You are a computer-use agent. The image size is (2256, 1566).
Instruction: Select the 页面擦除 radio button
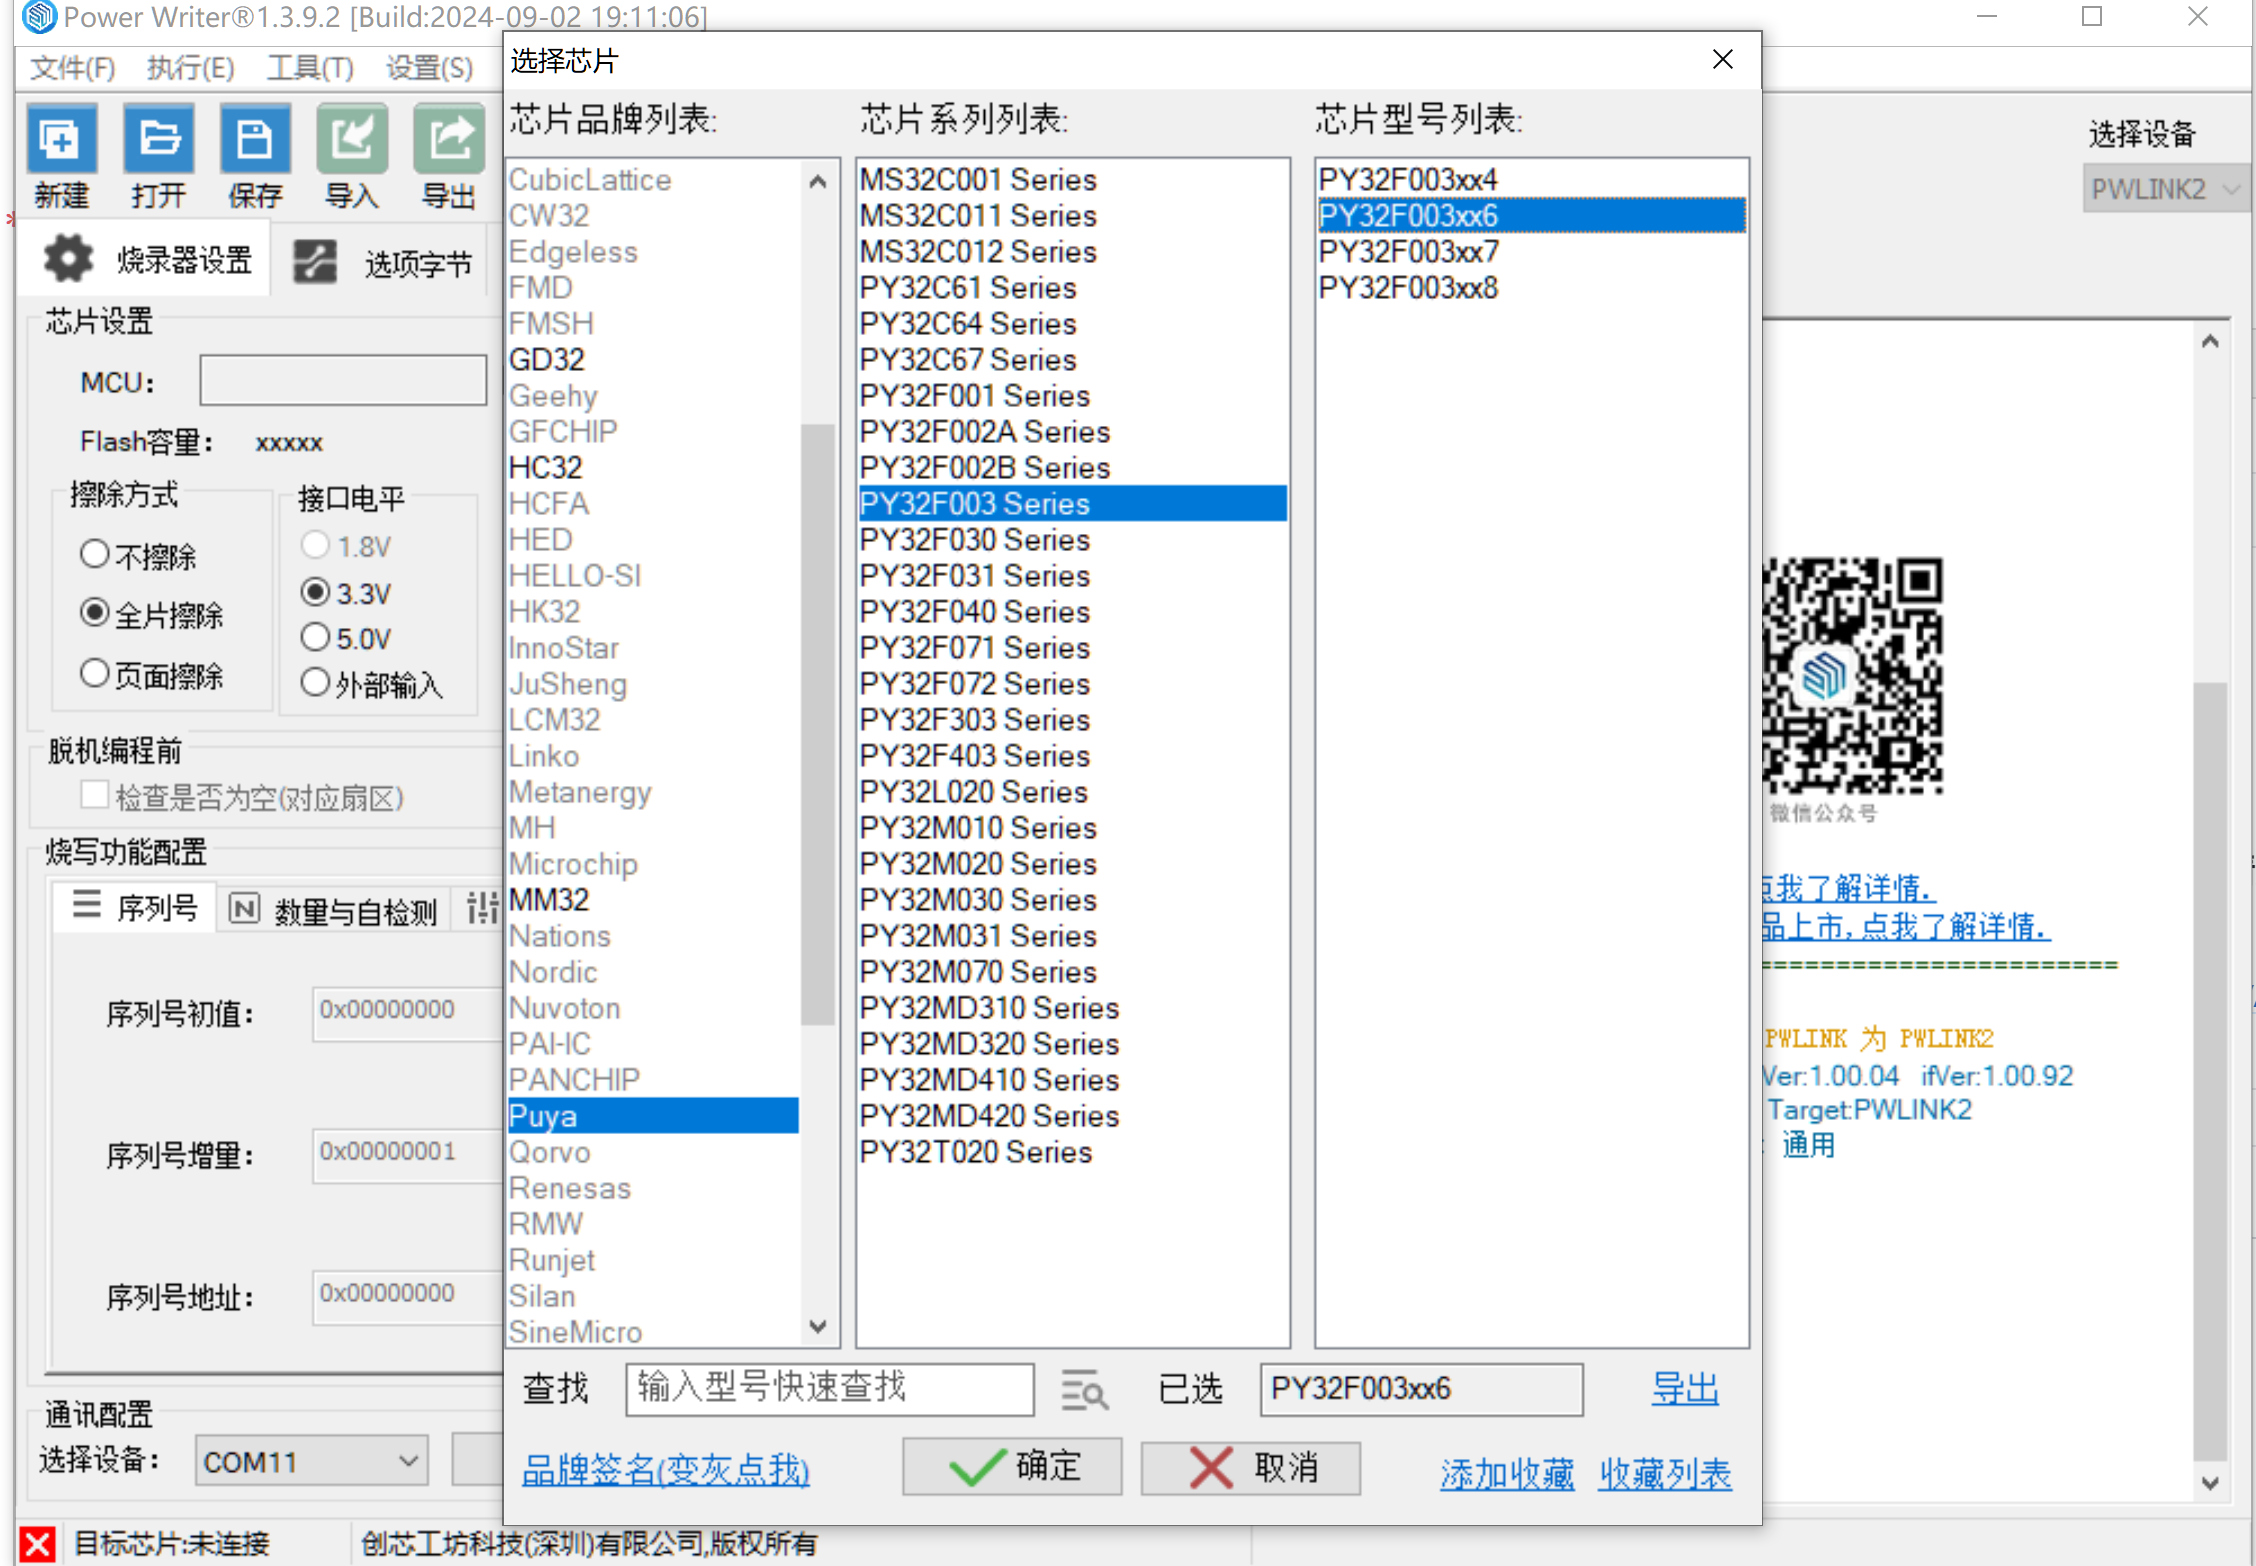coord(94,673)
